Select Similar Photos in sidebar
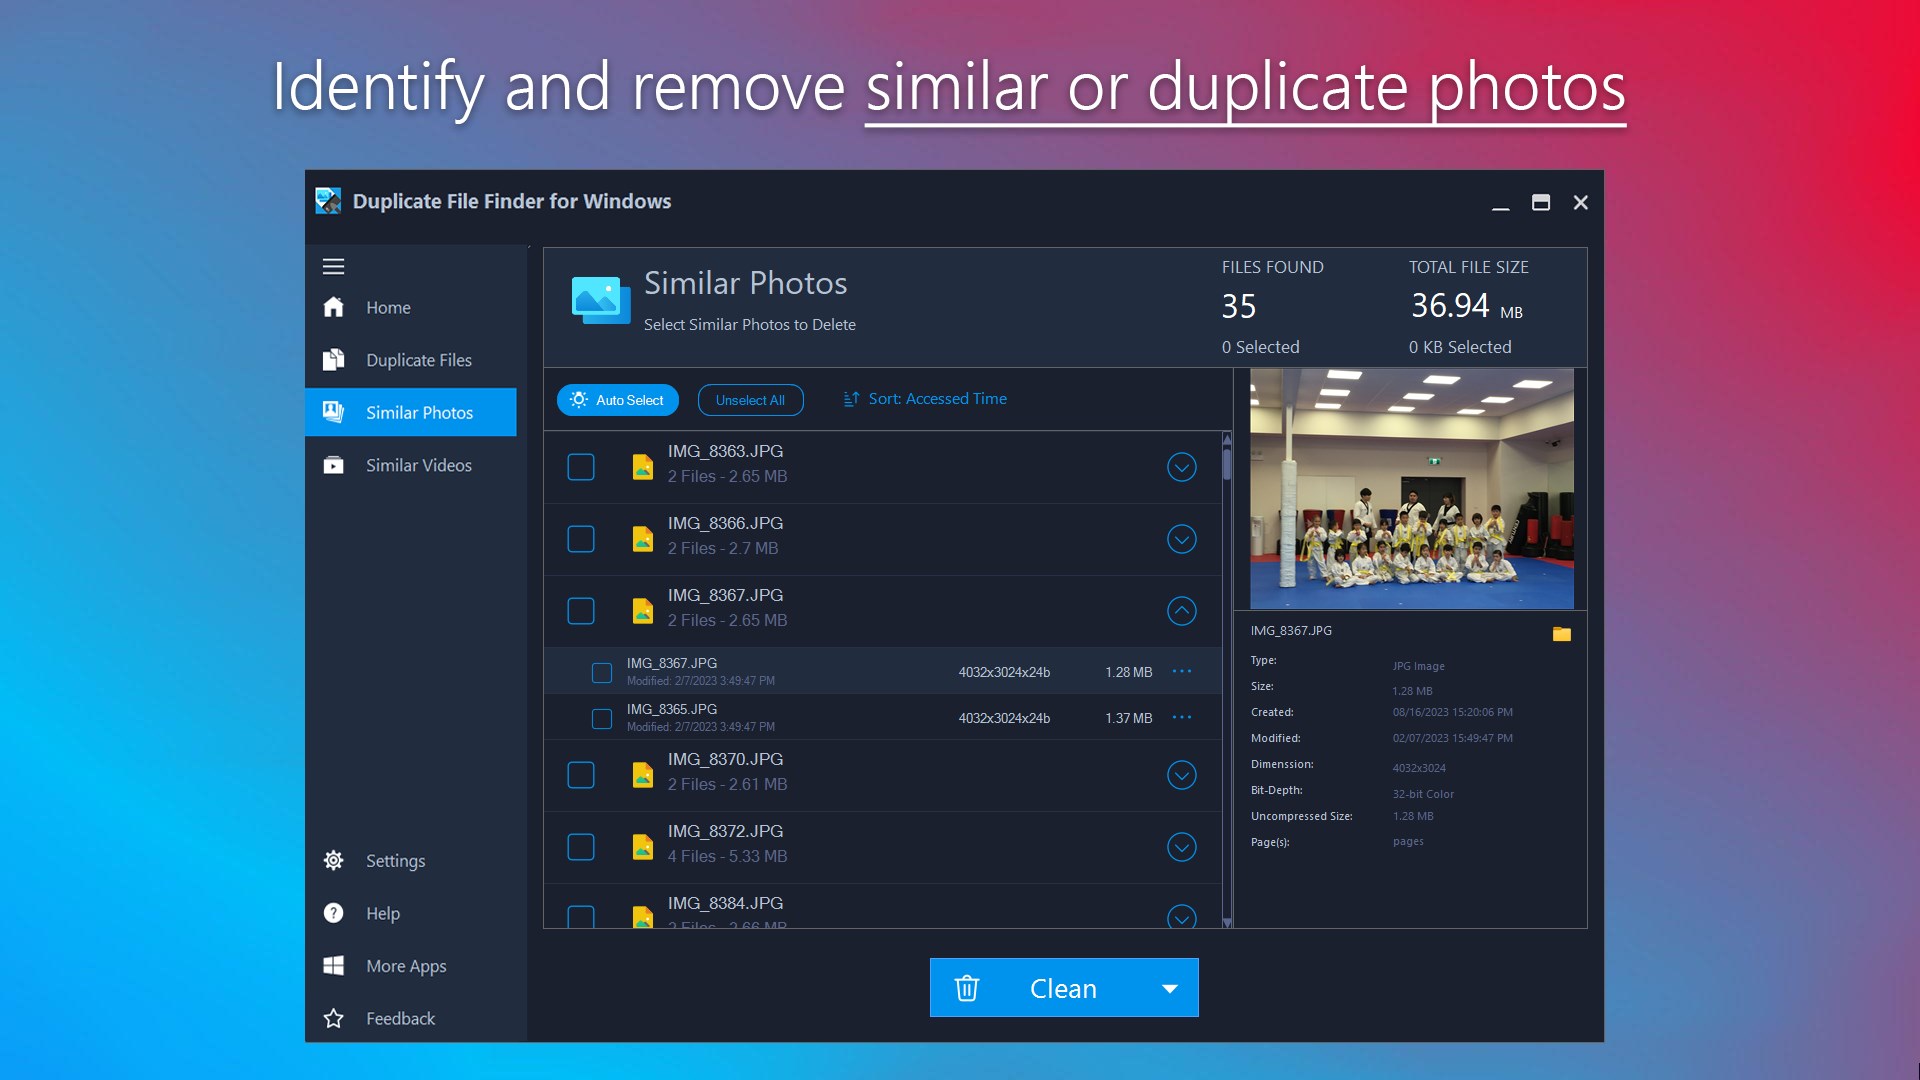 [x=411, y=412]
